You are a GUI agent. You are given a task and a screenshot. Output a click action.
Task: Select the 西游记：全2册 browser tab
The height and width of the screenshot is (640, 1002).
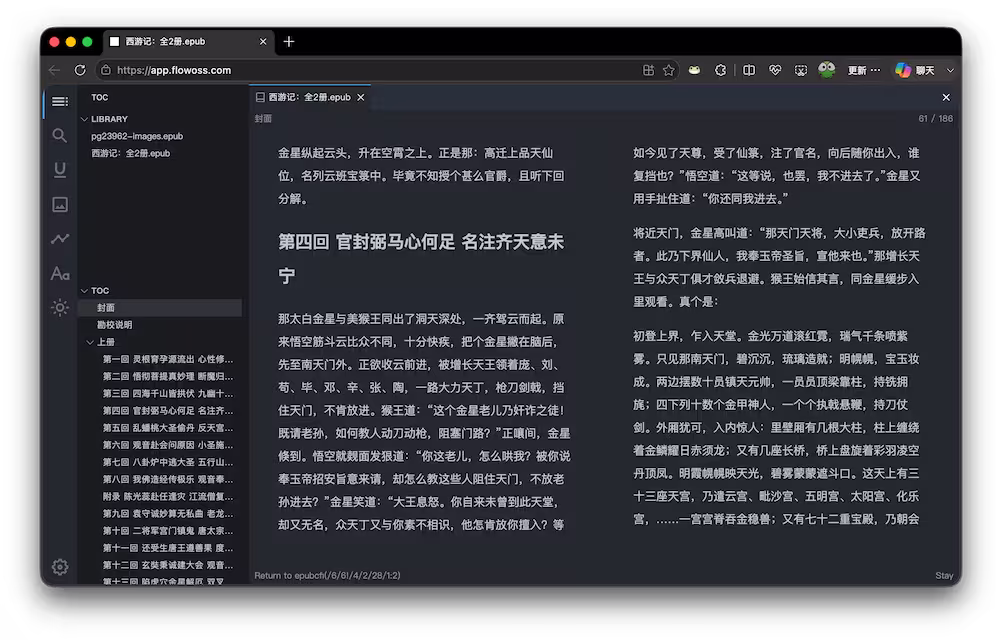pyautogui.click(x=189, y=42)
